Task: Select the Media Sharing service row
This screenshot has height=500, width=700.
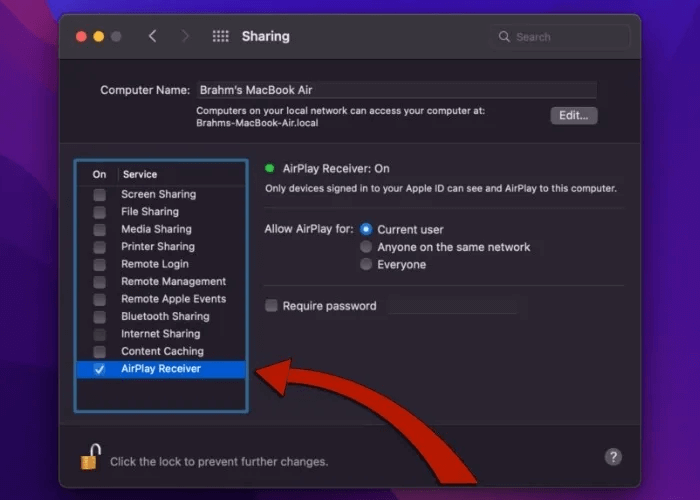Action: tap(161, 229)
